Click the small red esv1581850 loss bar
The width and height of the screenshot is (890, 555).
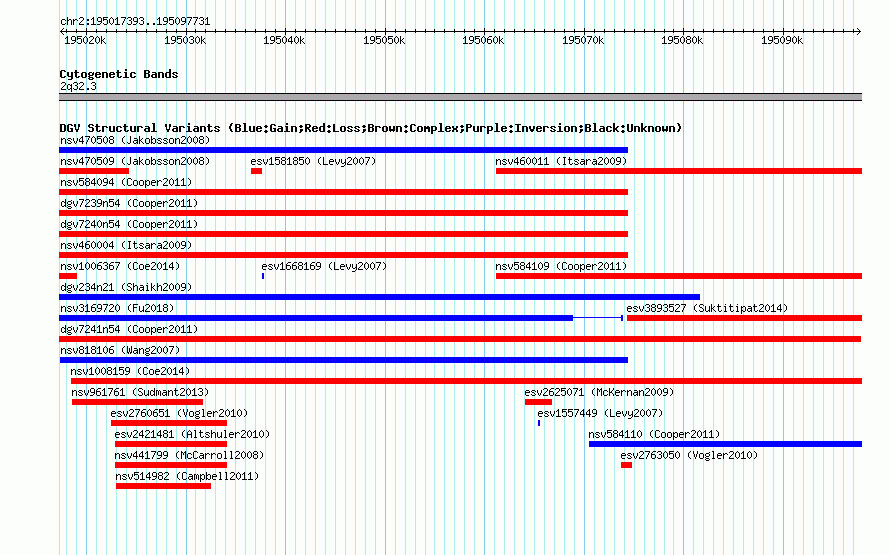click(x=257, y=171)
